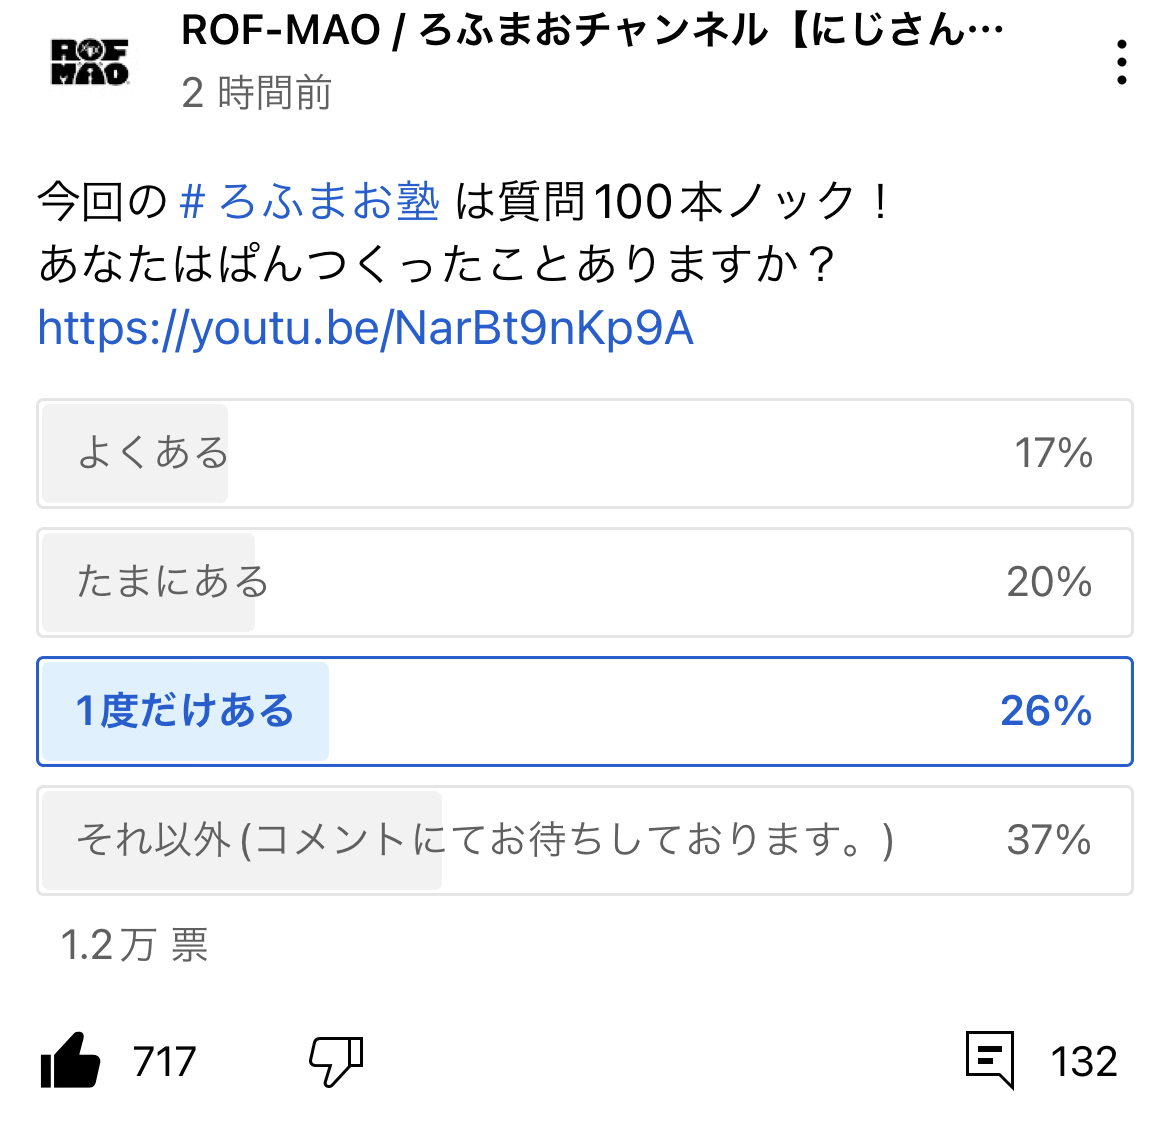Click the 17% percentage of よくある

point(1054,454)
